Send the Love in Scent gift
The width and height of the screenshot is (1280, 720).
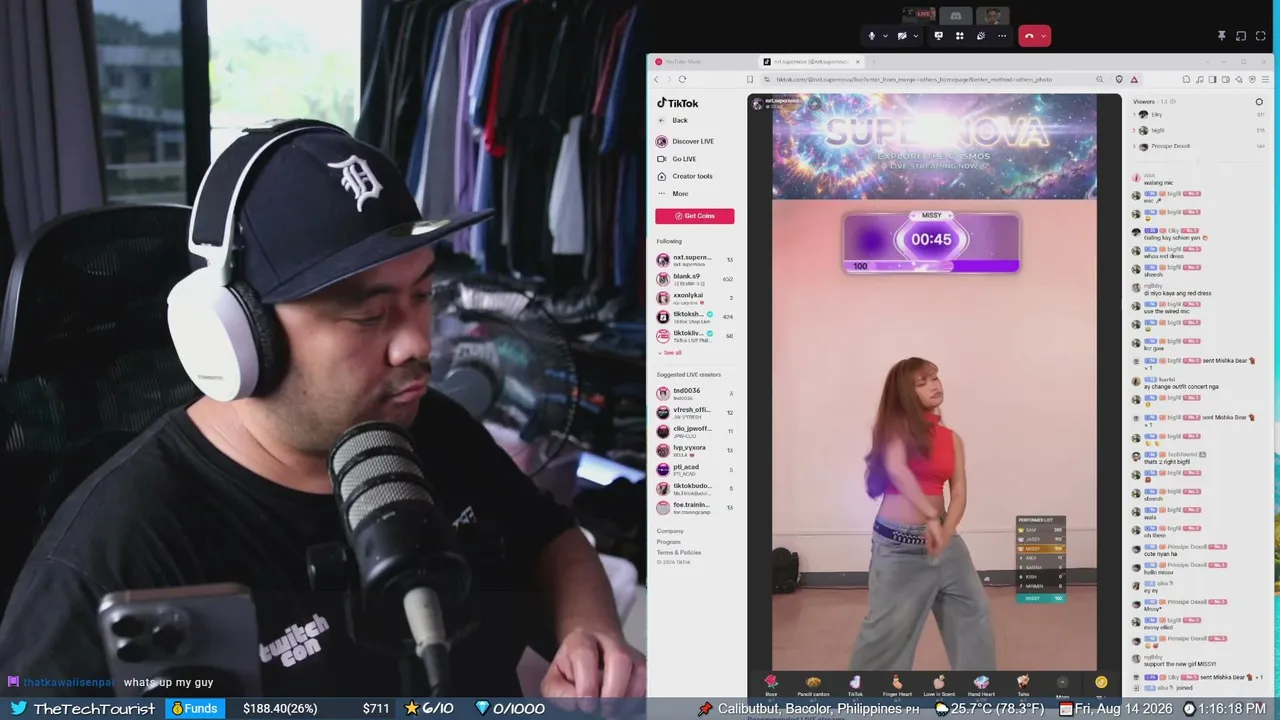(x=939, y=685)
